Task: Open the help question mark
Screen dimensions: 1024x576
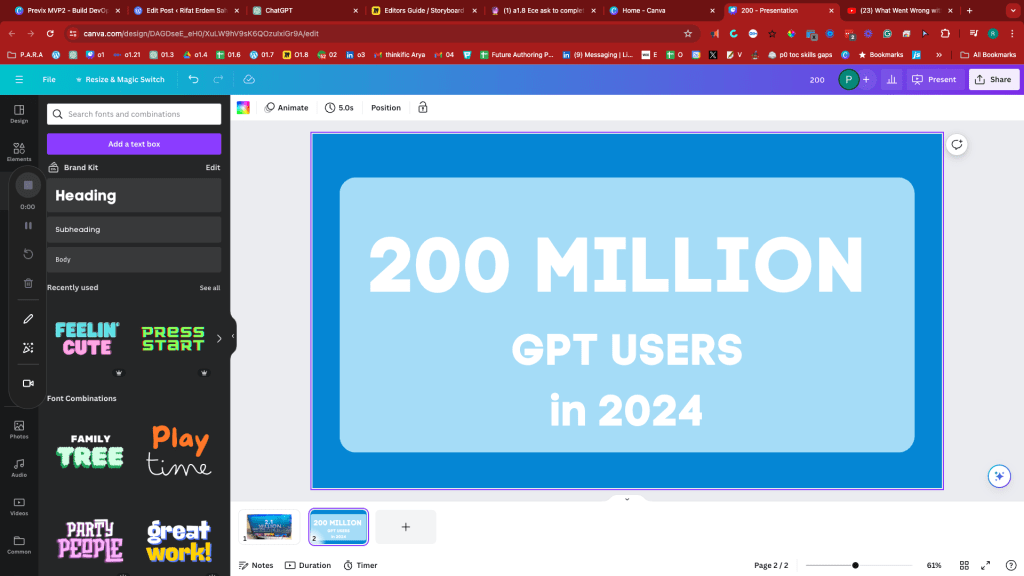Action: 1011,566
